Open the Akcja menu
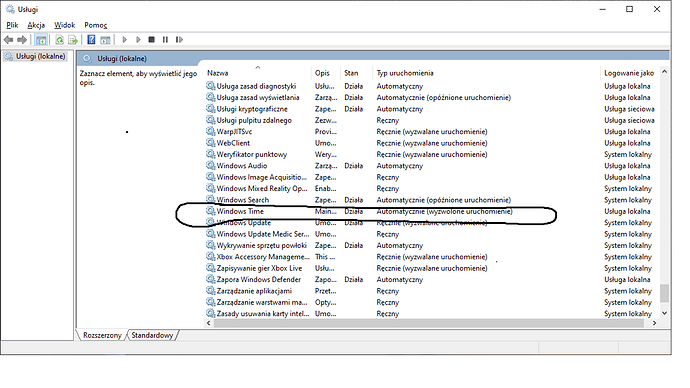The height and width of the screenshot is (388, 690). click(36, 25)
